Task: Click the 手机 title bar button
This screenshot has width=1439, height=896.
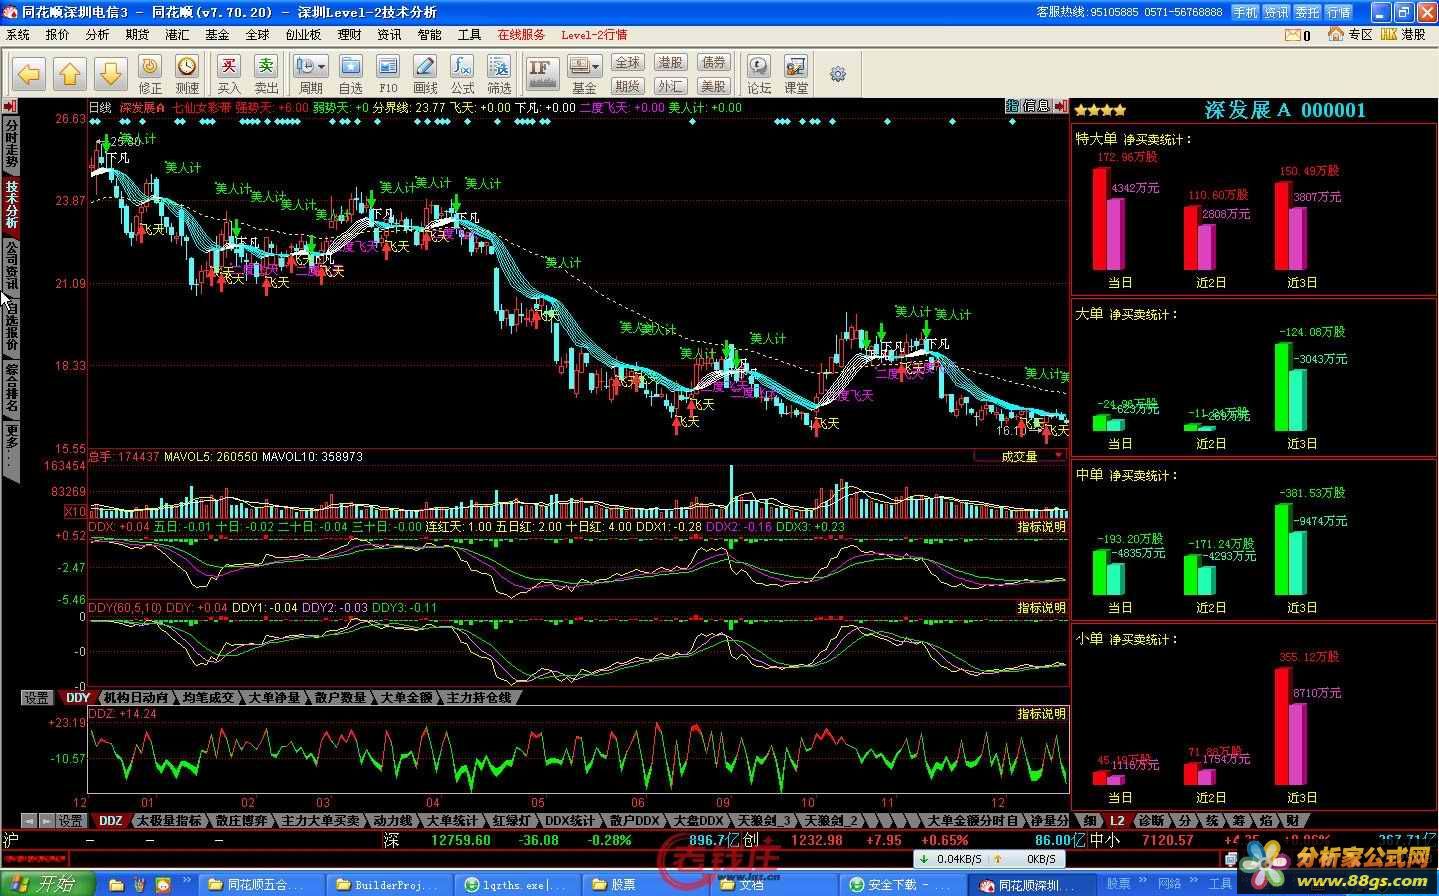Action: tap(1245, 12)
